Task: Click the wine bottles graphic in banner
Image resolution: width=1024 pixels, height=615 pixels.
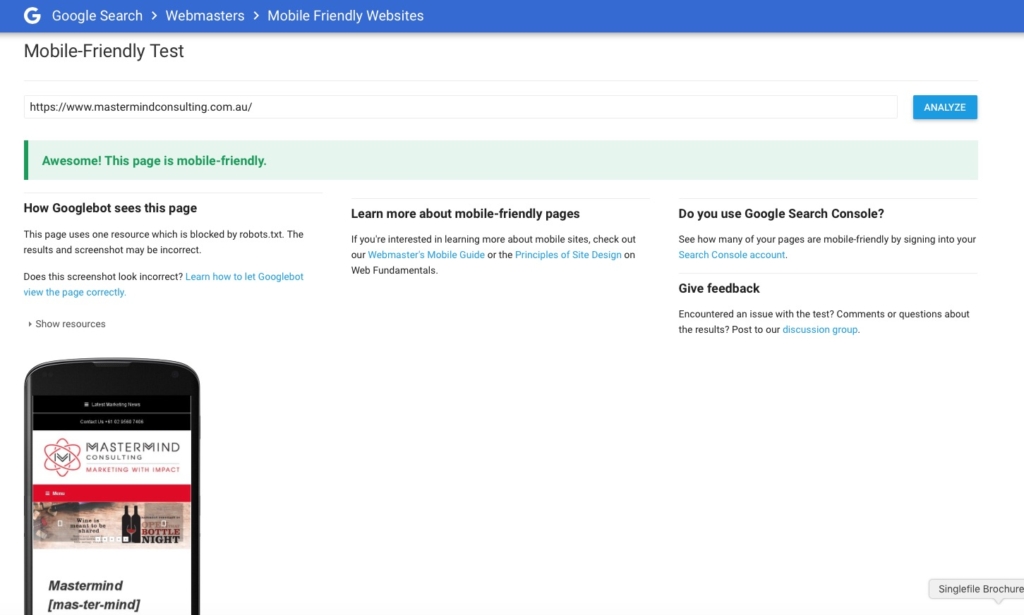Action: (x=129, y=522)
